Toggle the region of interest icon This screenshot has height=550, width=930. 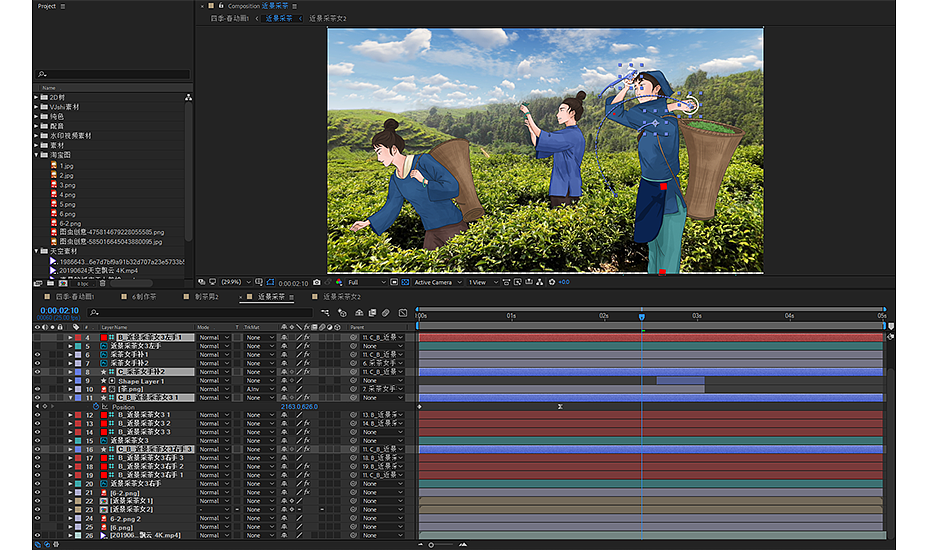coord(394,282)
